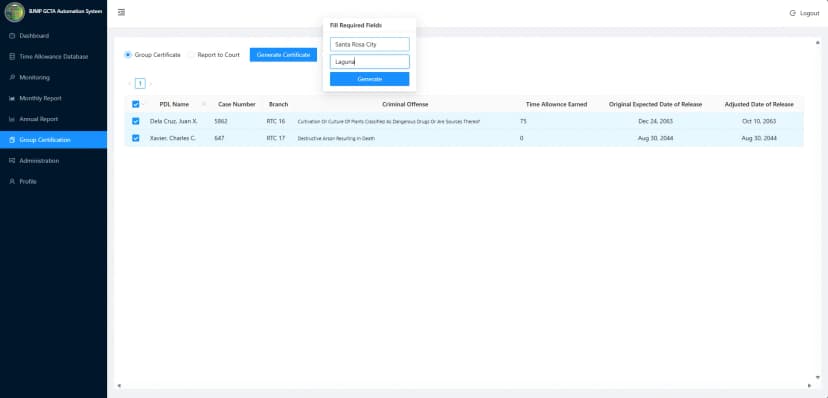Click the Case Number column header
Viewport: 828px width, 398px height.
point(237,105)
